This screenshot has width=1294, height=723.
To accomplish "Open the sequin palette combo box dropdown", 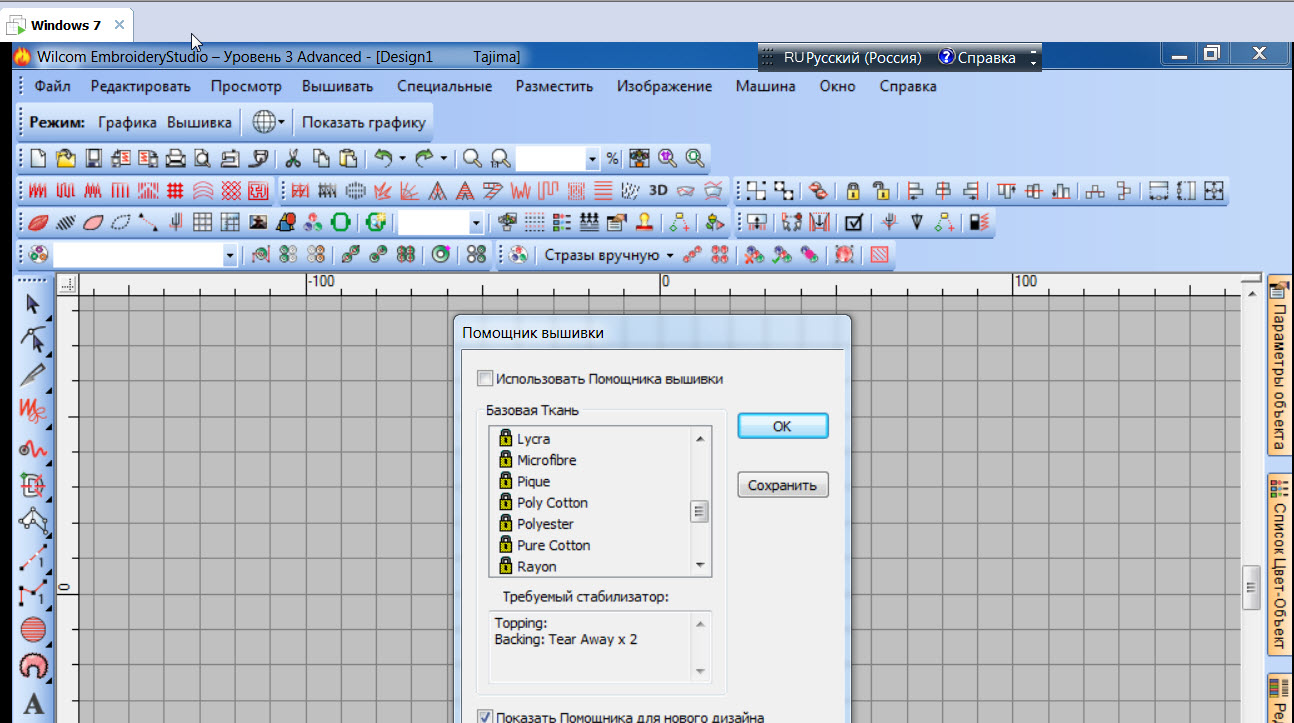I will 230,255.
